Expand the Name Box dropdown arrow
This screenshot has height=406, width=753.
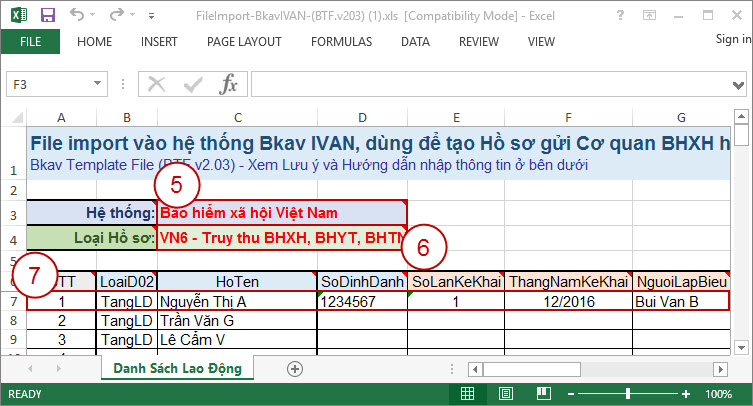point(97,84)
